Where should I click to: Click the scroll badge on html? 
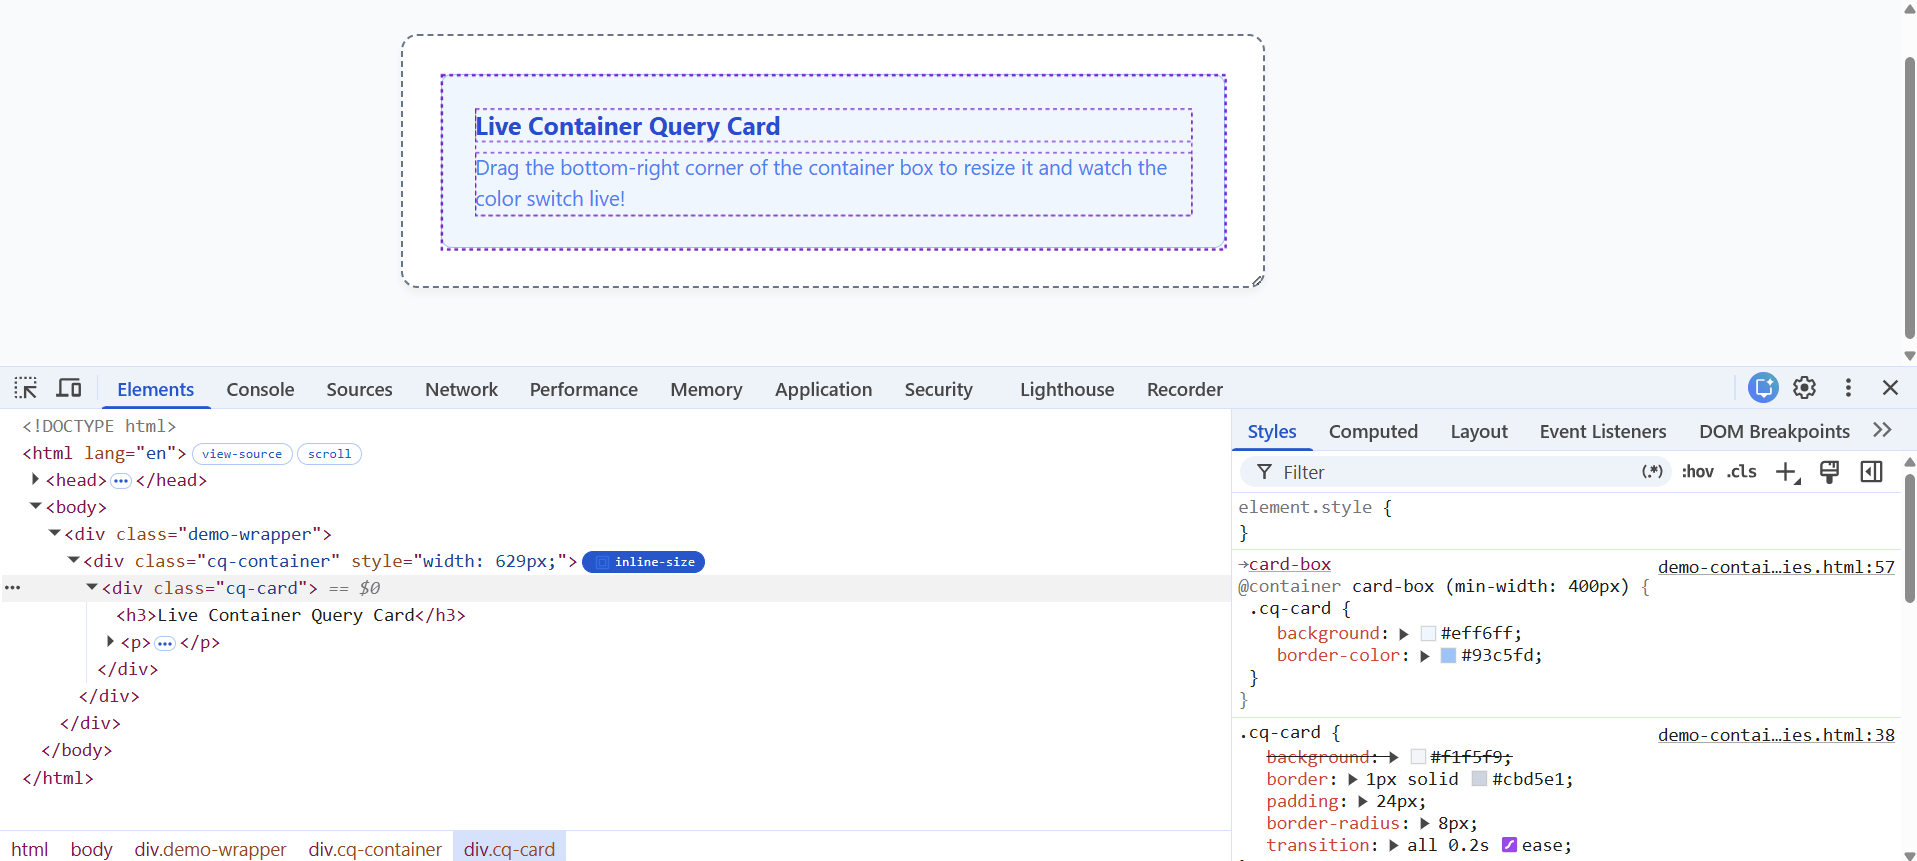pyautogui.click(x=329, y=454)
